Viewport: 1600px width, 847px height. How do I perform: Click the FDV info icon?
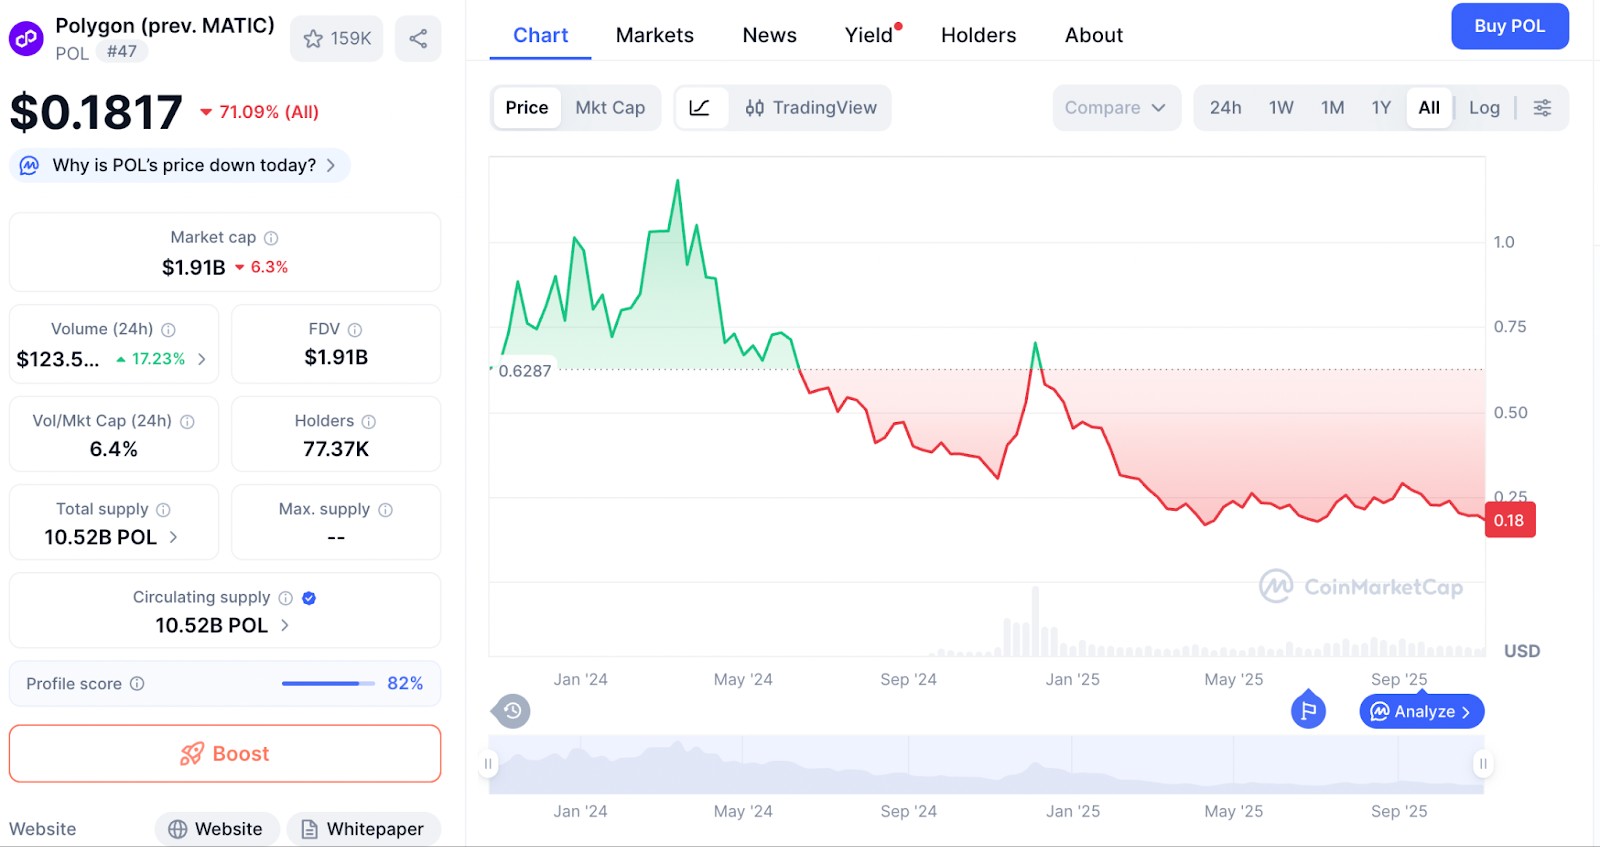355,330
